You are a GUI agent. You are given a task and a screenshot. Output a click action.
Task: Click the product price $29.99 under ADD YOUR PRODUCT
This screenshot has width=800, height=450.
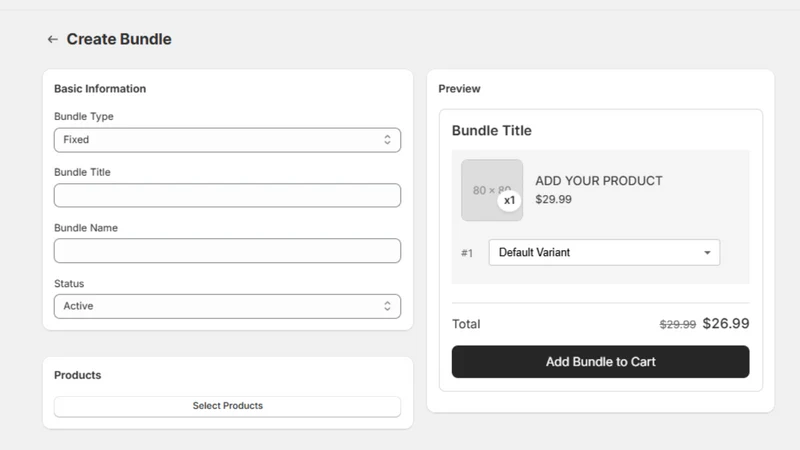click(553, 199)
